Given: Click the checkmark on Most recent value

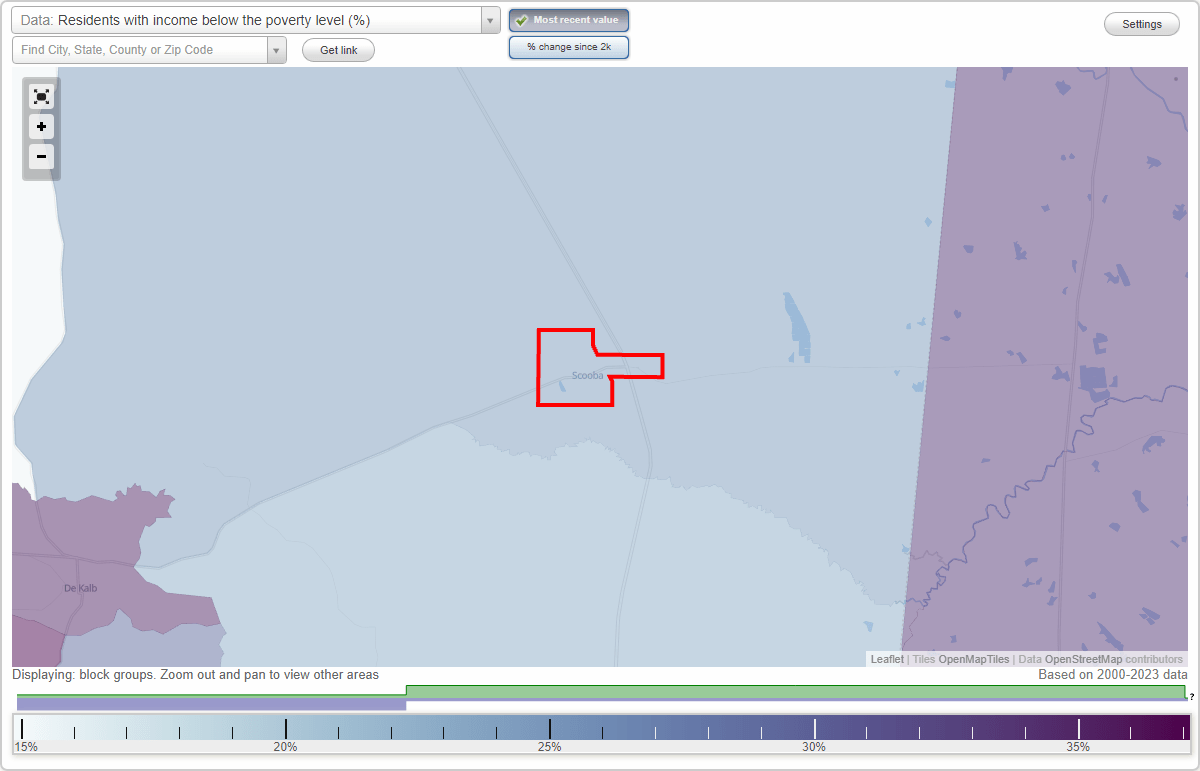Looking at the screenshot, I should point(521,19).
